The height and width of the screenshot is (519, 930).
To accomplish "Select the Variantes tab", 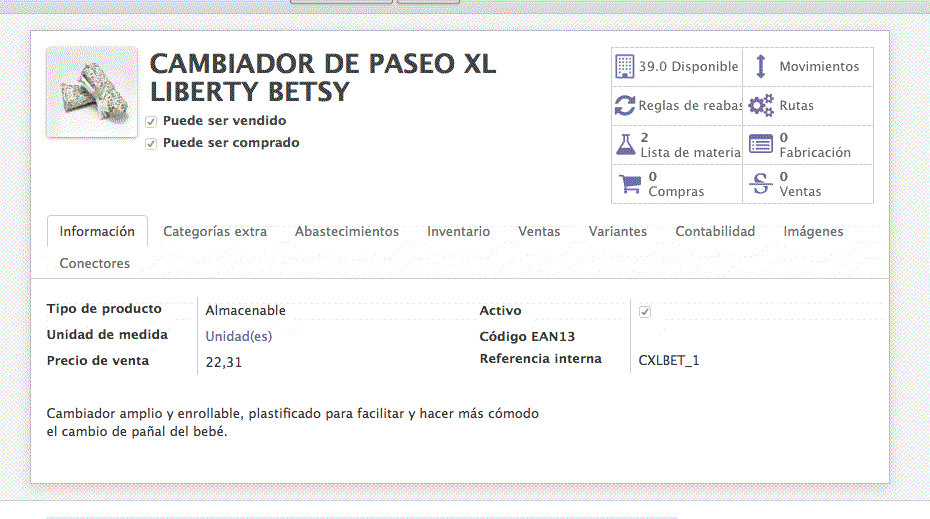I will pos(617,232).
